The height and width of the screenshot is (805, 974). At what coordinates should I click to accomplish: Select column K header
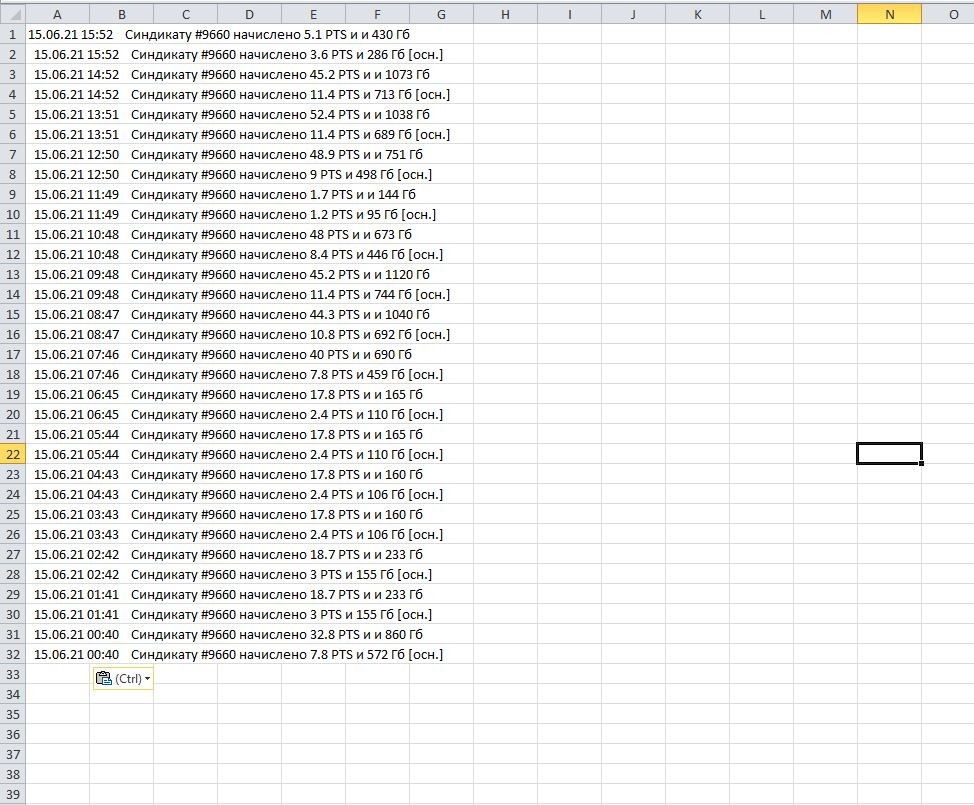click(x=698, y=14)
